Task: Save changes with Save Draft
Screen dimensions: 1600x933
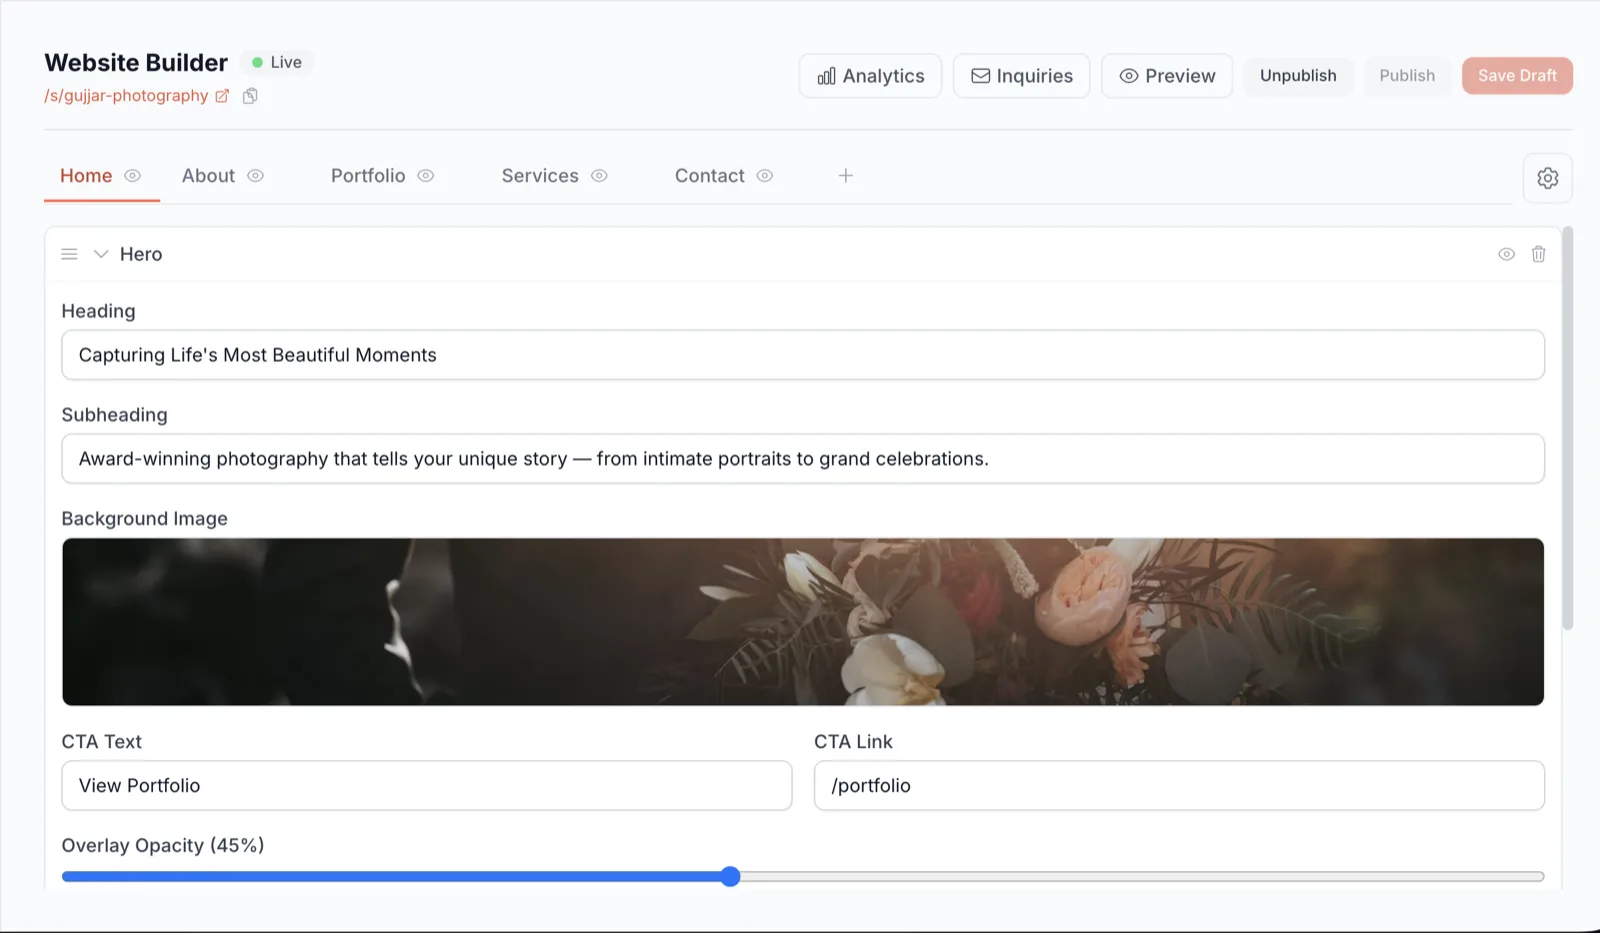Action: 1517,75
